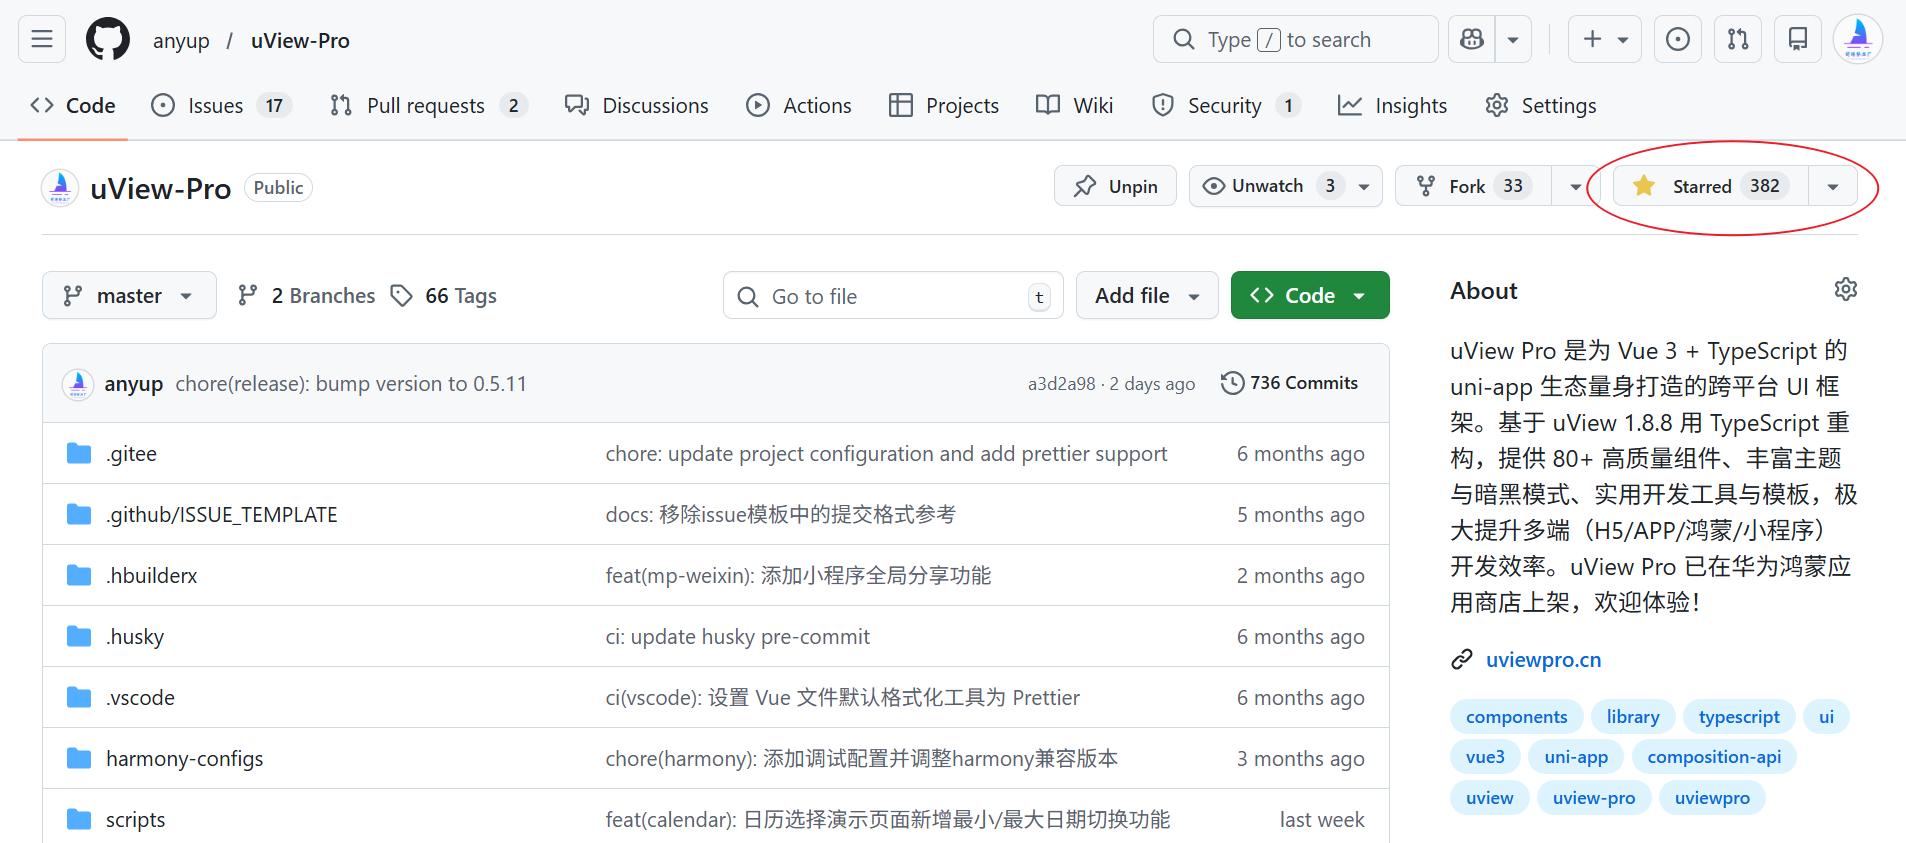
Task: Open commit 'ci: update husky pre-commit'
Action: click(738, 637)
